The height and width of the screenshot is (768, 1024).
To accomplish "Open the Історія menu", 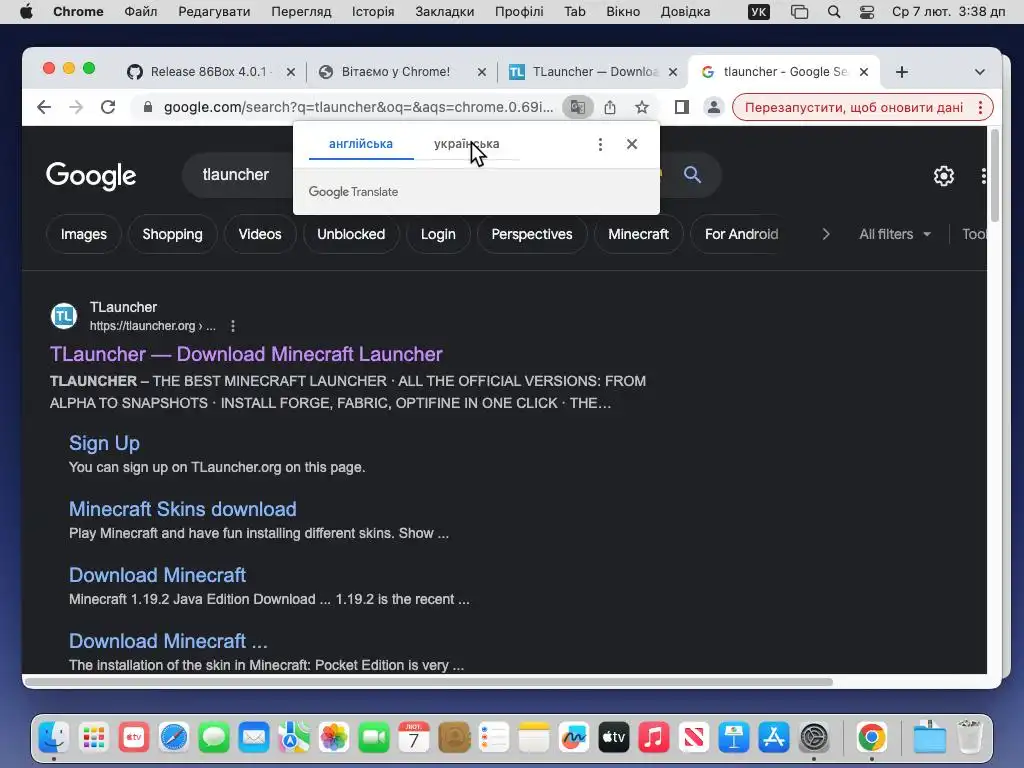I will (373, 12).
